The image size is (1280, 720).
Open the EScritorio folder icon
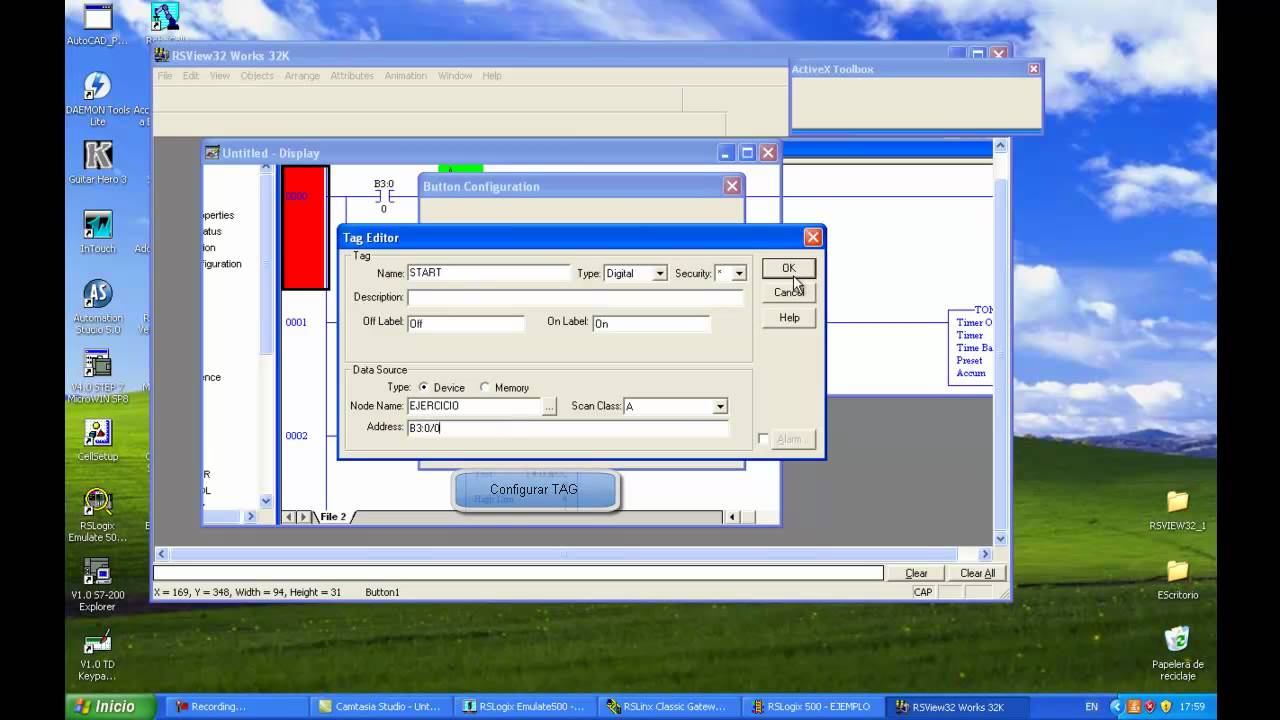pyautogui.click(x=1177, y=579)
